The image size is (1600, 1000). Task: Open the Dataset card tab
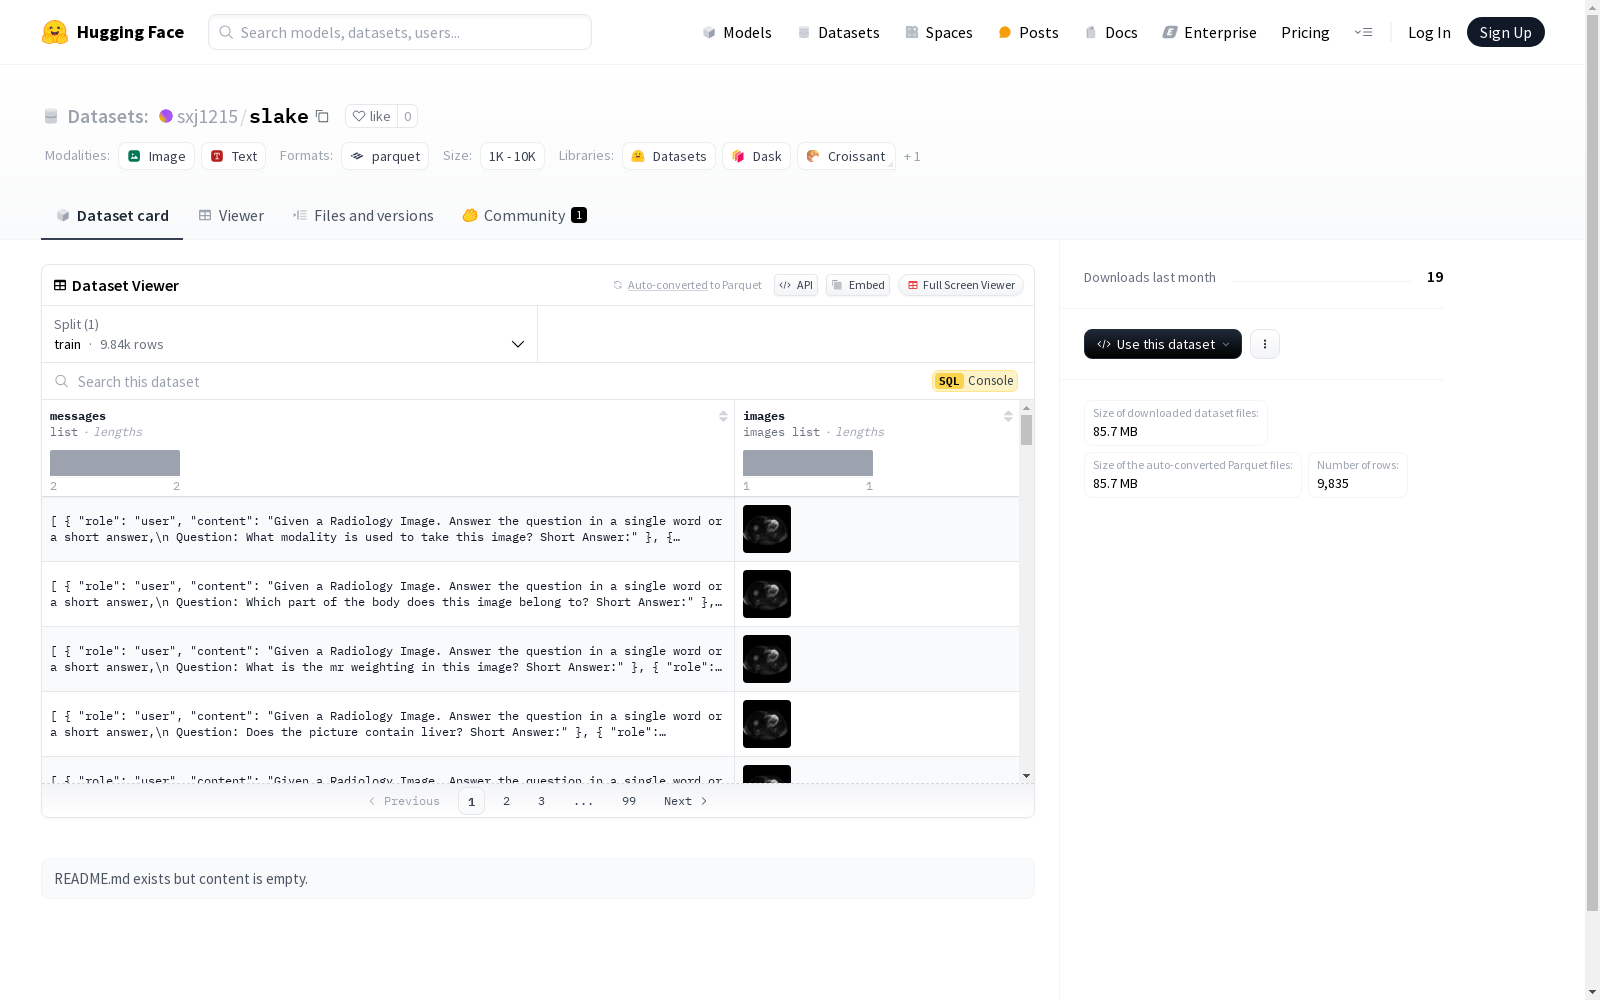coord(112,216)
